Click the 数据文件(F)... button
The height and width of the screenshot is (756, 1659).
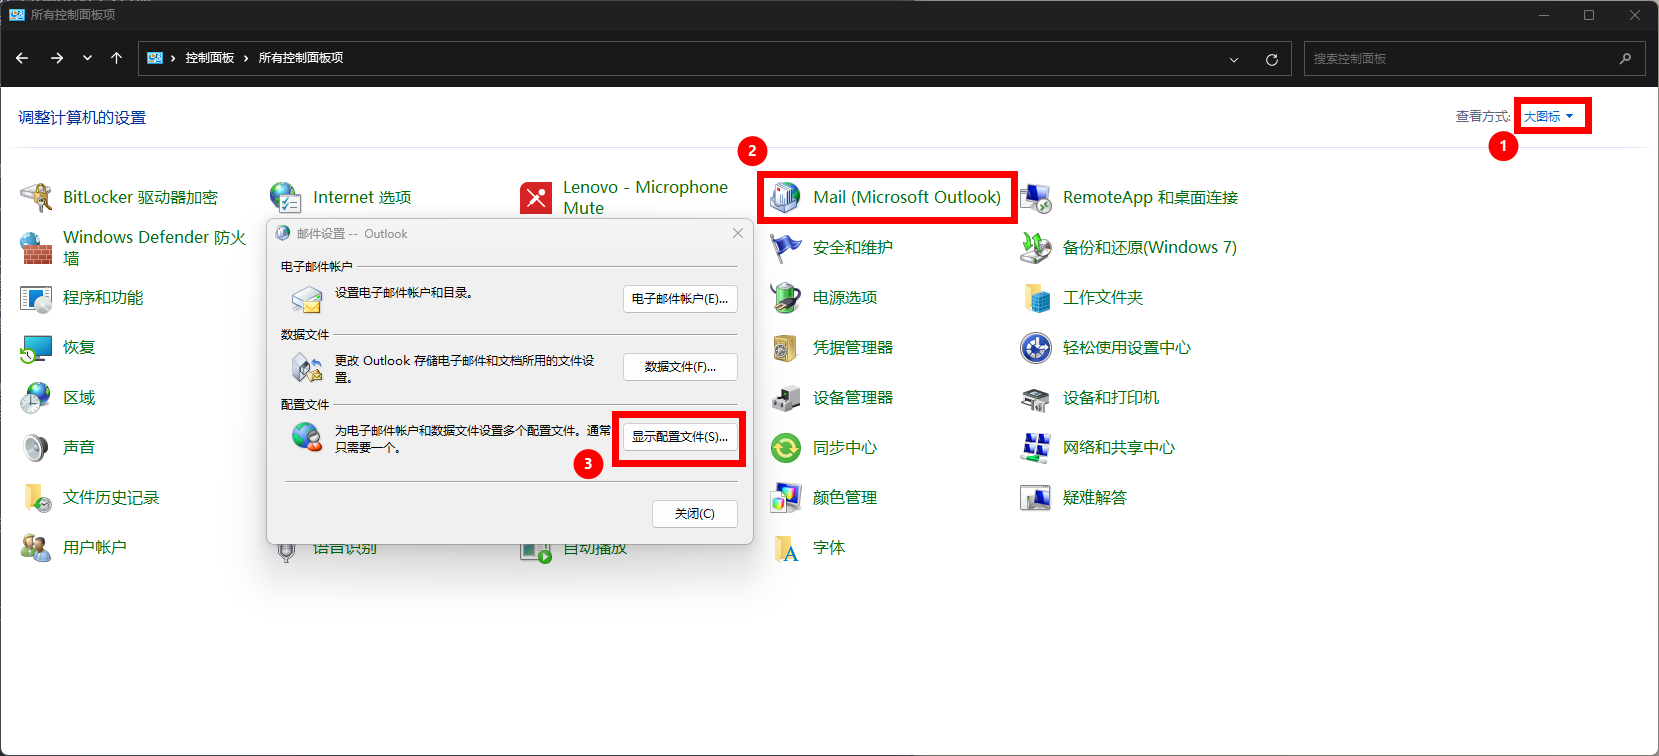point(680,367)
